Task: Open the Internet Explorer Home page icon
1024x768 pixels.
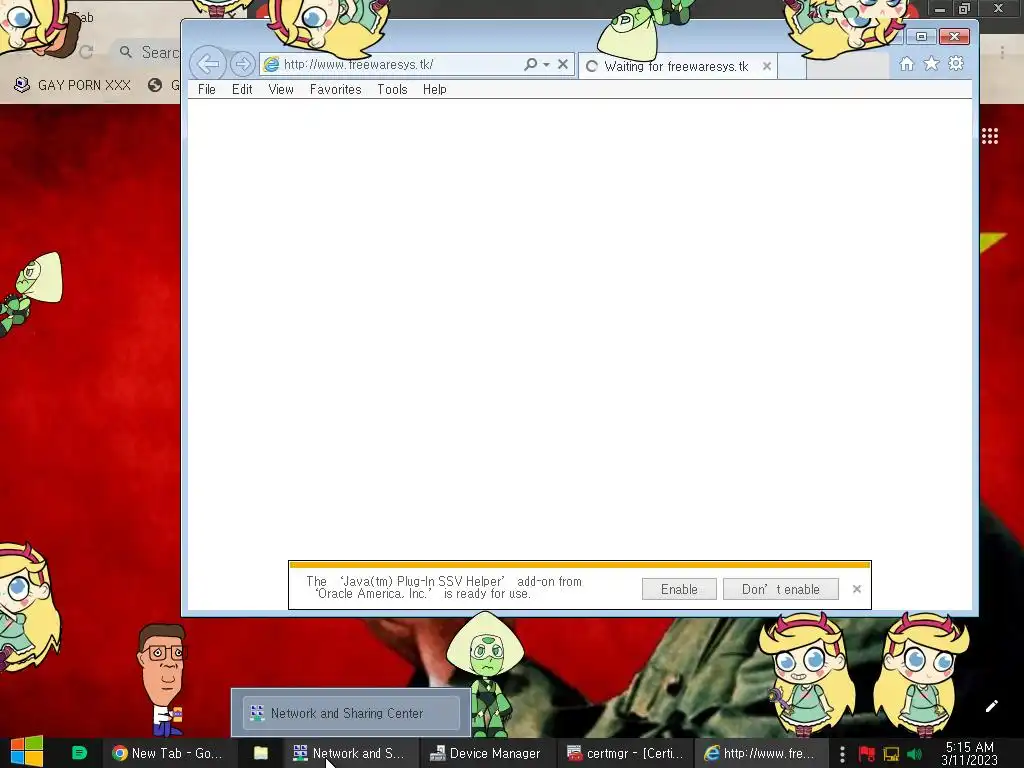Action: pos(906,63)
